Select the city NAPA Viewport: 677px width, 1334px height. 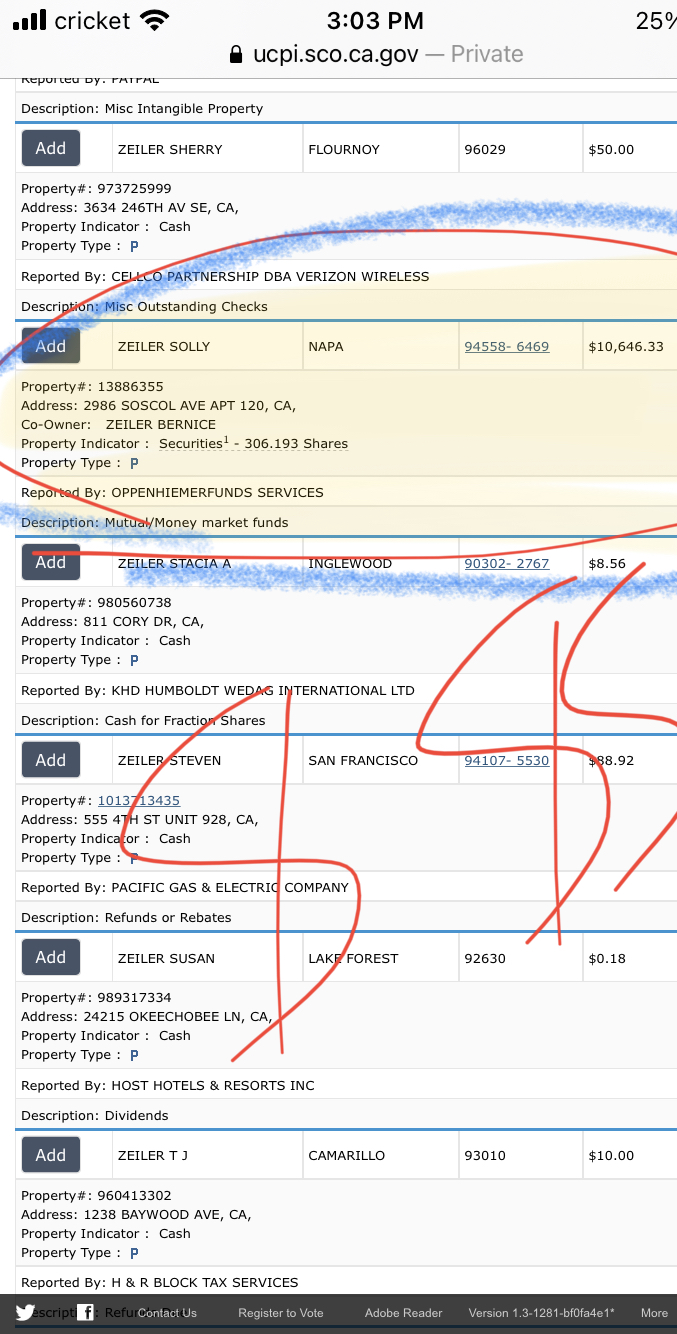pos(326,347)
